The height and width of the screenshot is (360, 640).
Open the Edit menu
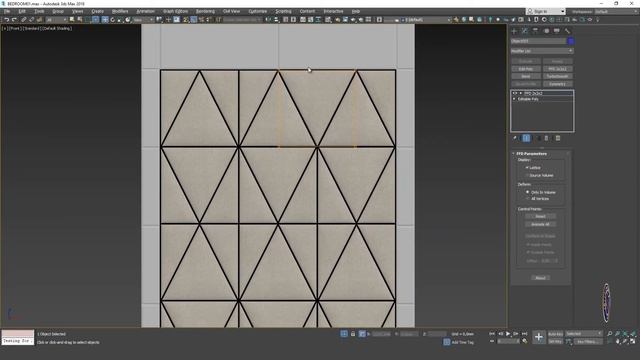tap(22, 11)
